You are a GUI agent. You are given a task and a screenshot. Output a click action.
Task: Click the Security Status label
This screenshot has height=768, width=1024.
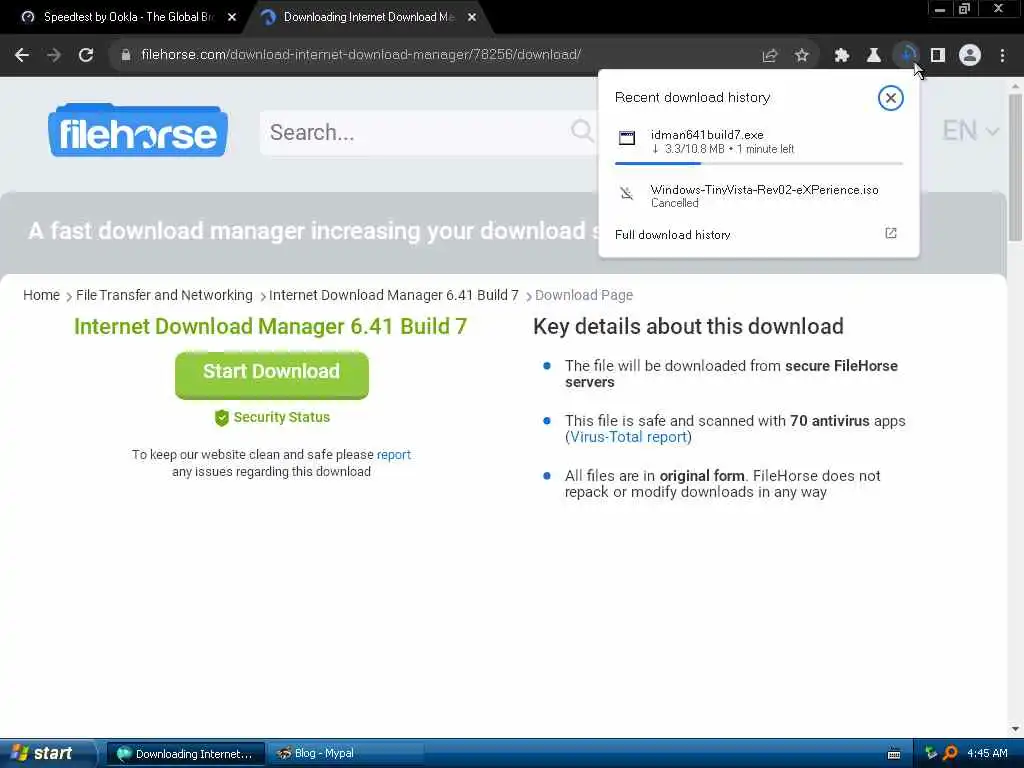coord(281,417)
